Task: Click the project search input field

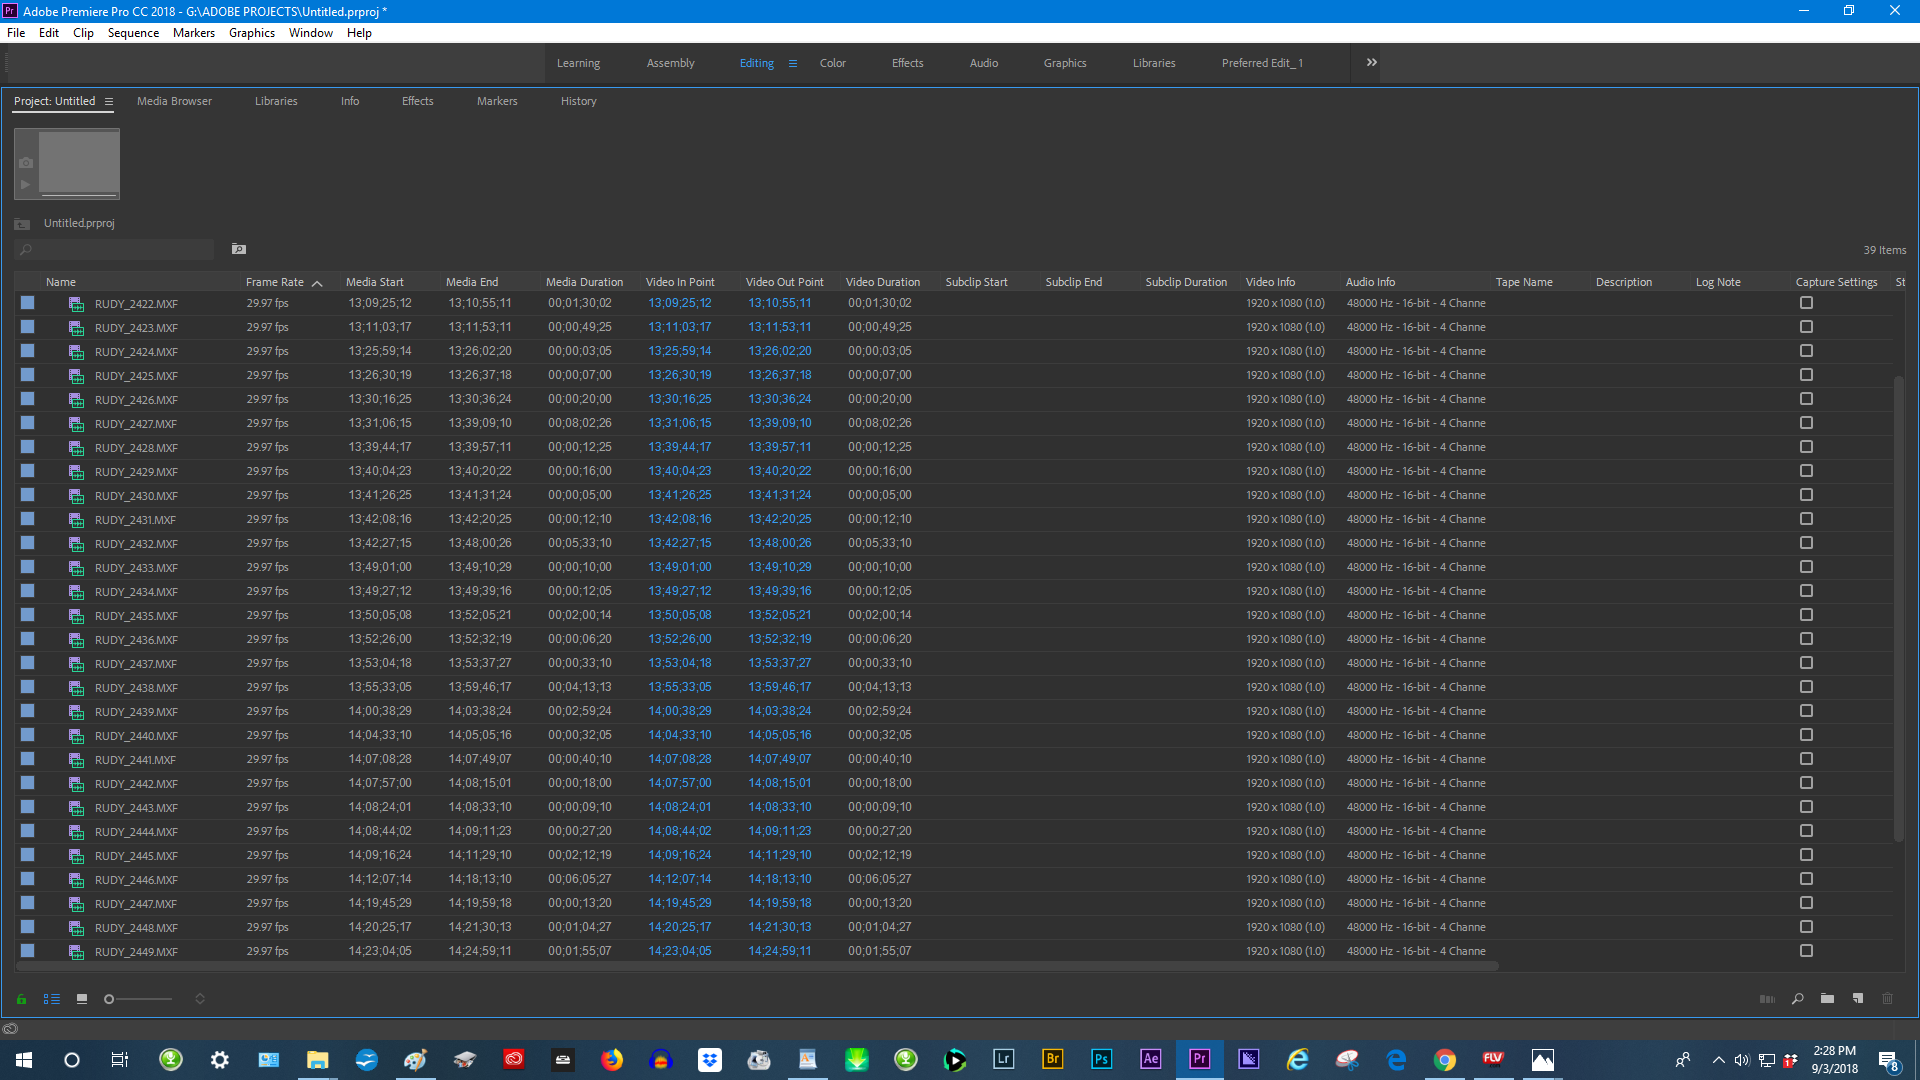Action: click(114, 250)
